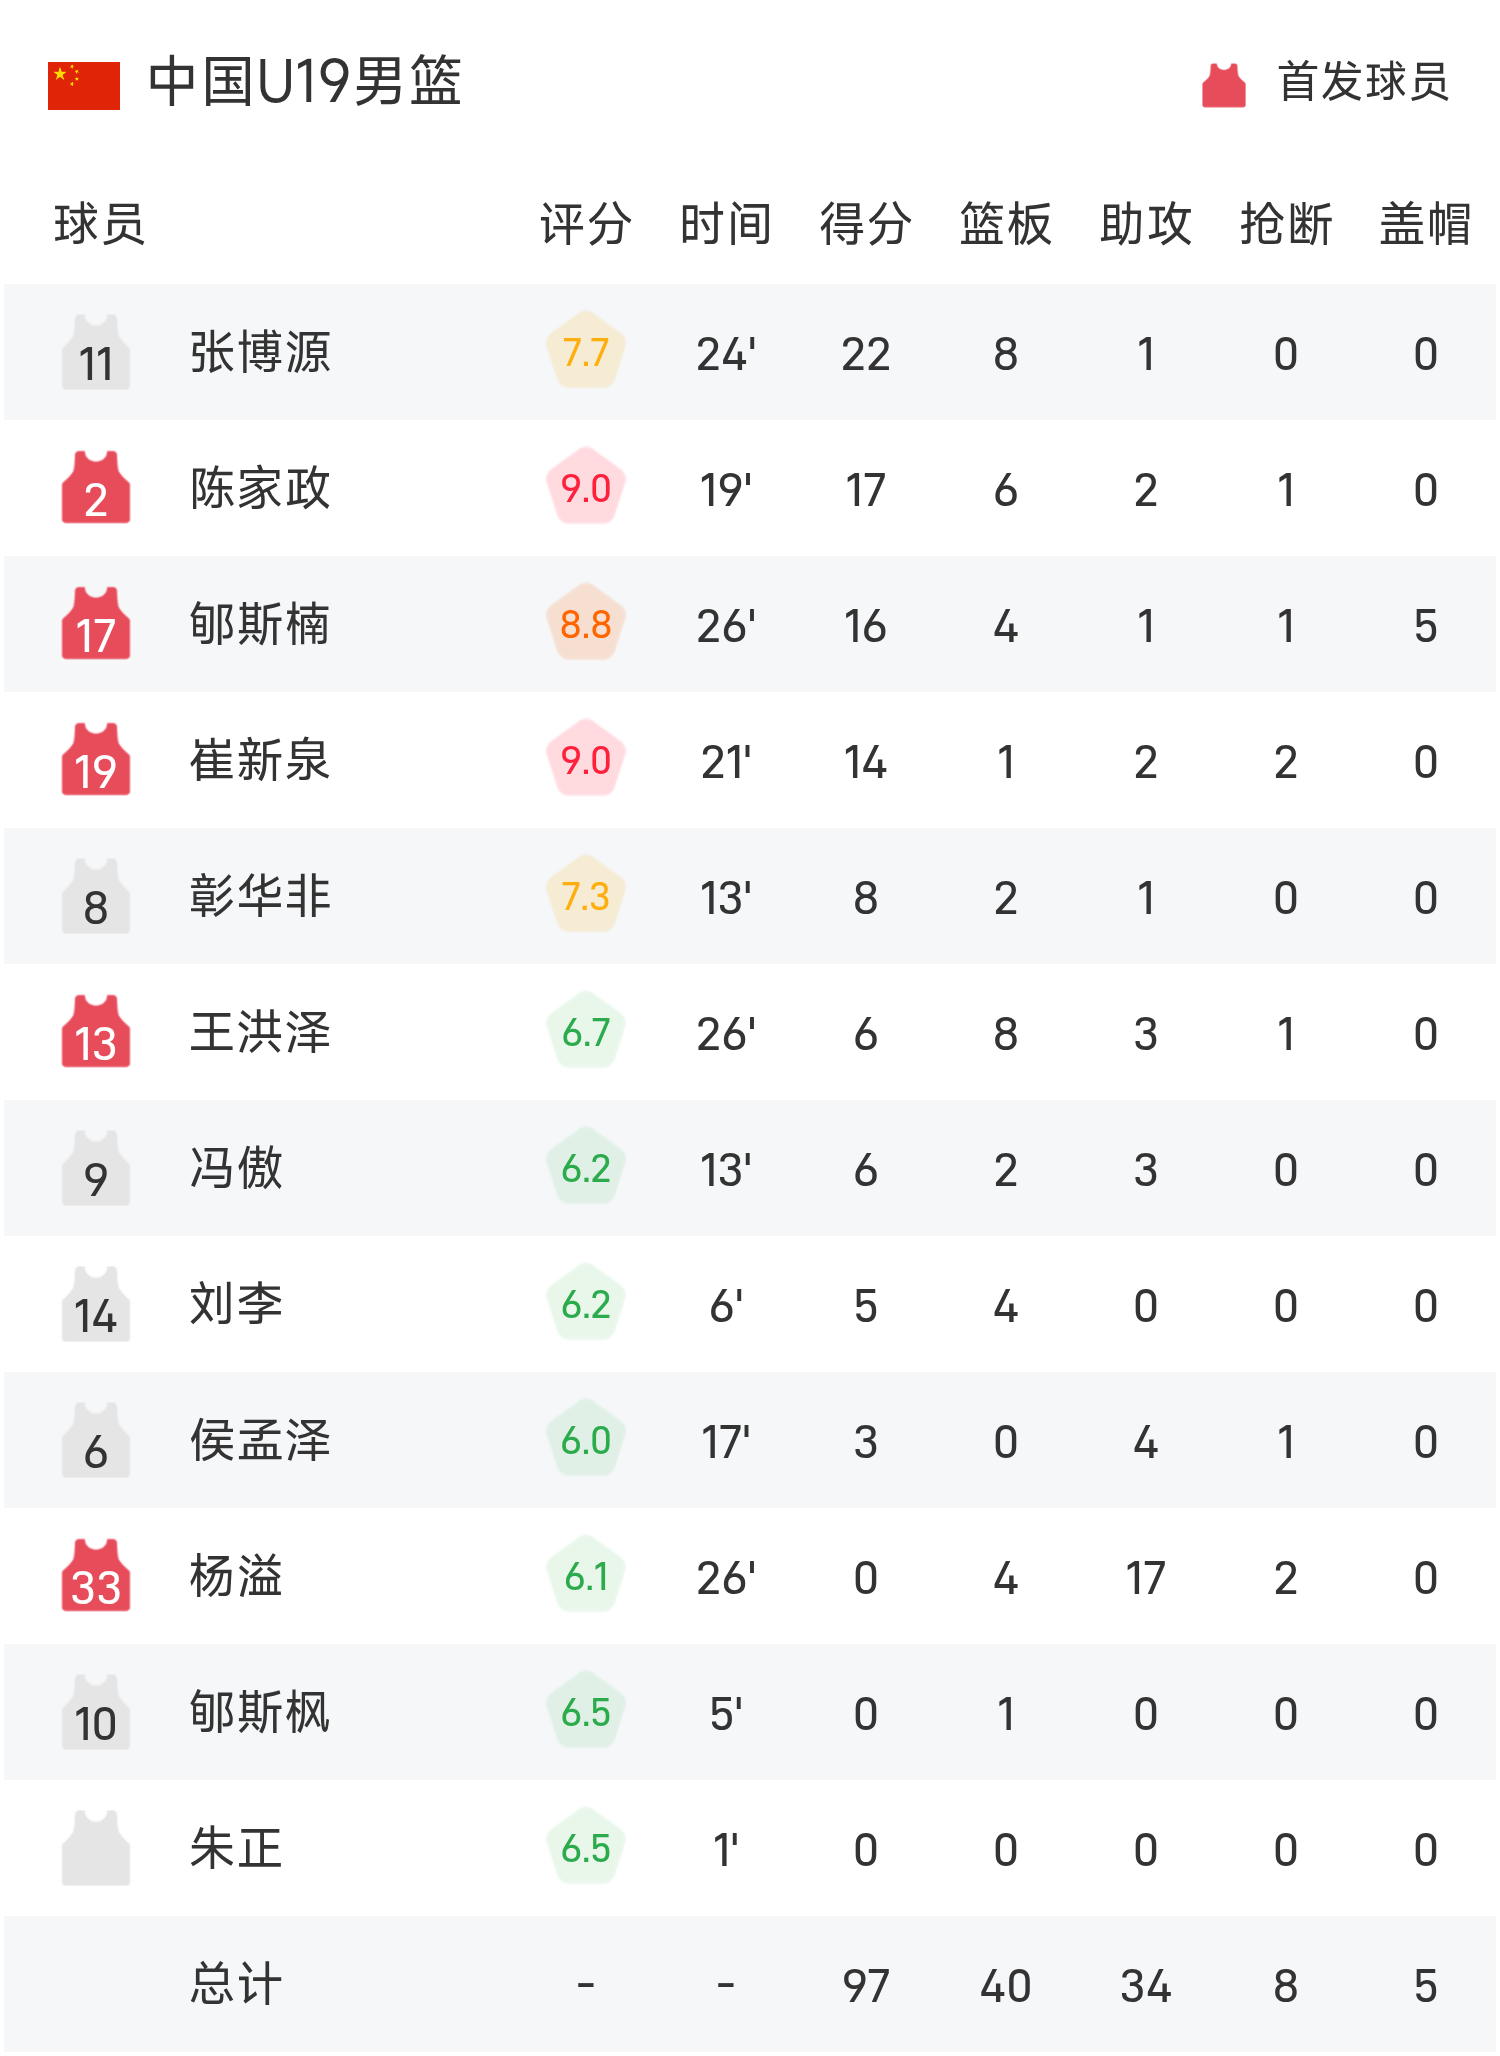Click the red starter jersey icon beside 首发球员
The width and height of the screenshot is (1500, 2056).
click(1222, 85)
